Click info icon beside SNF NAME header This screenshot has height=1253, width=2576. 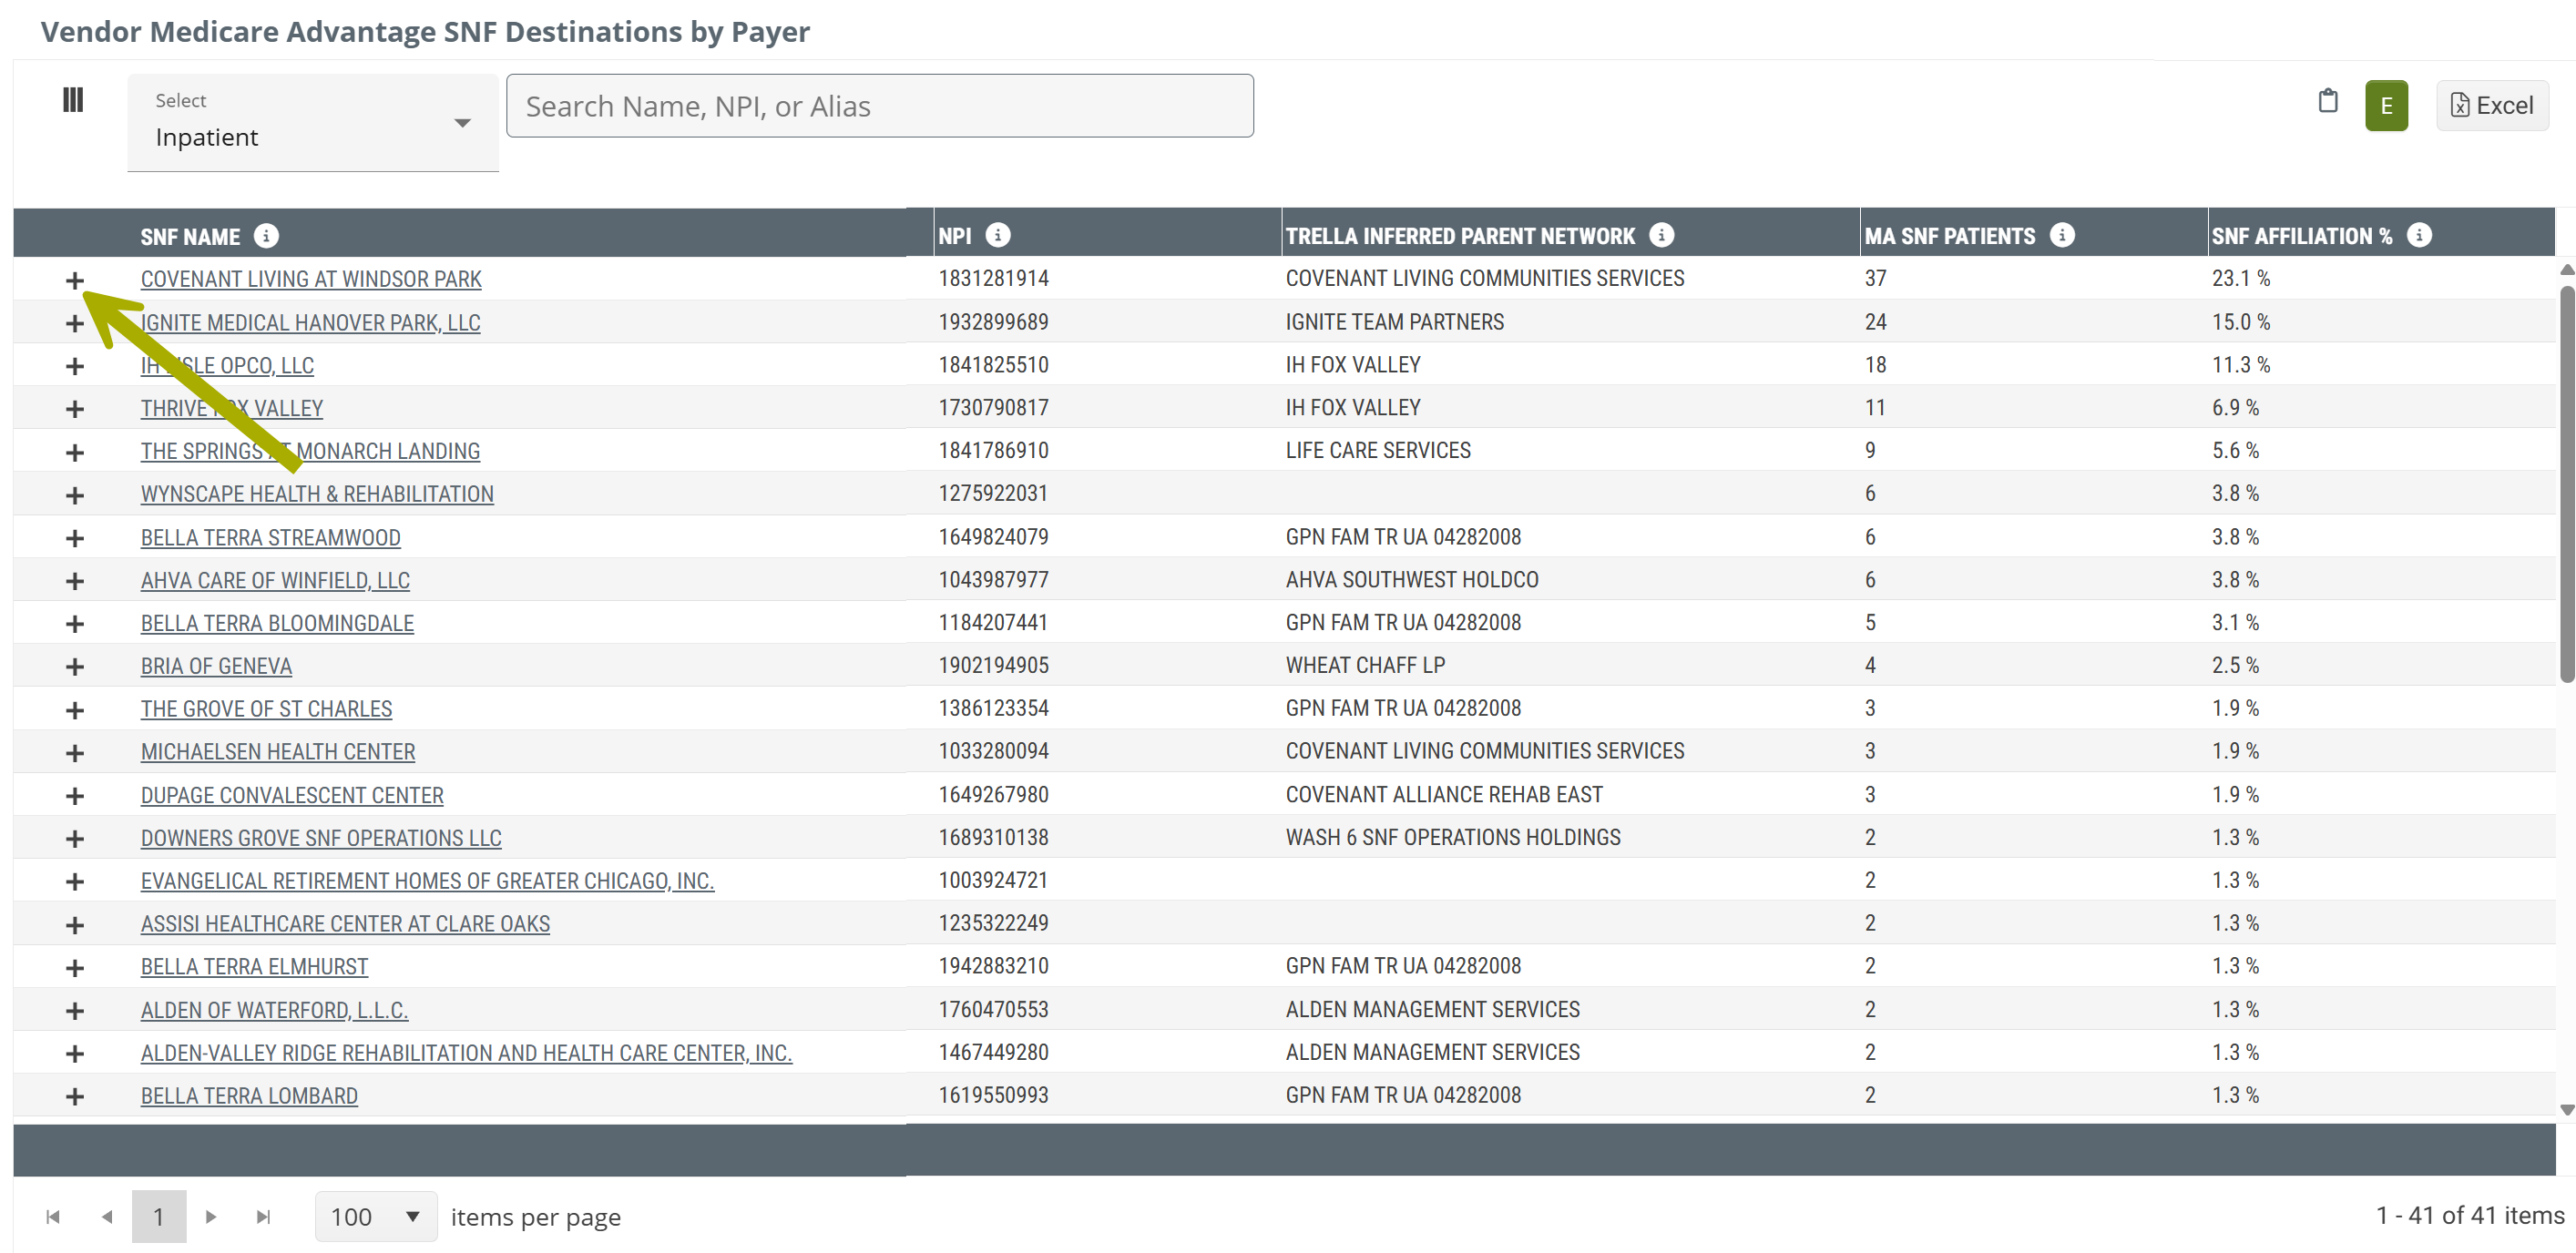[x=266, y=236]
